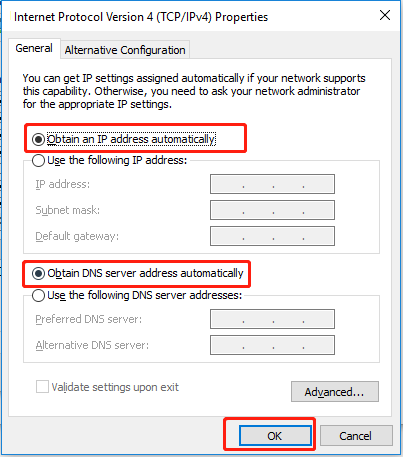
Task: Click the Alternative DNS server field
Action: [272, 345]
